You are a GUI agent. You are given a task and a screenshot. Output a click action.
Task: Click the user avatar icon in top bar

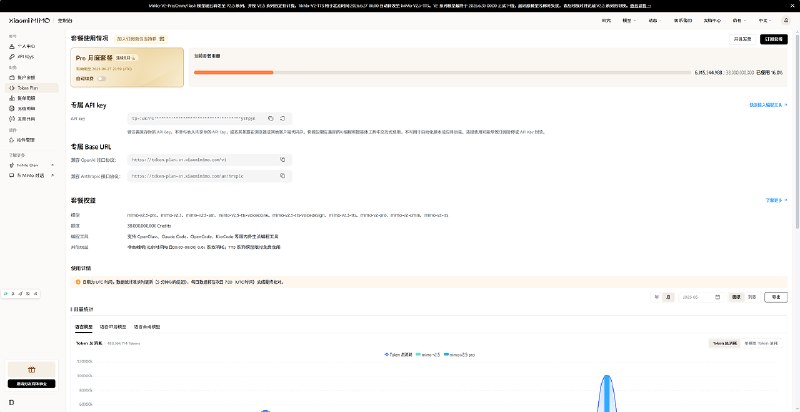click(x=785, y=20)
